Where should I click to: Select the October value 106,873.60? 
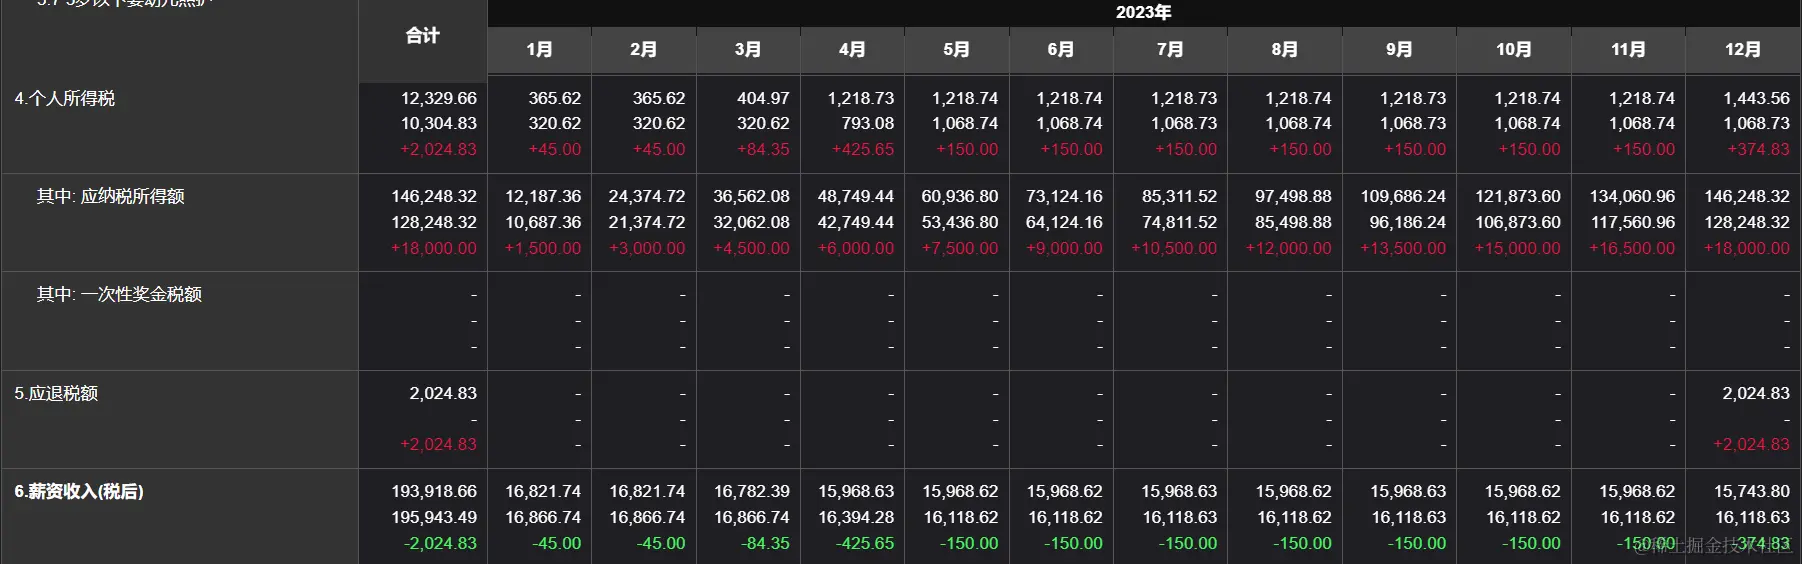click(x=1518, y=222)
